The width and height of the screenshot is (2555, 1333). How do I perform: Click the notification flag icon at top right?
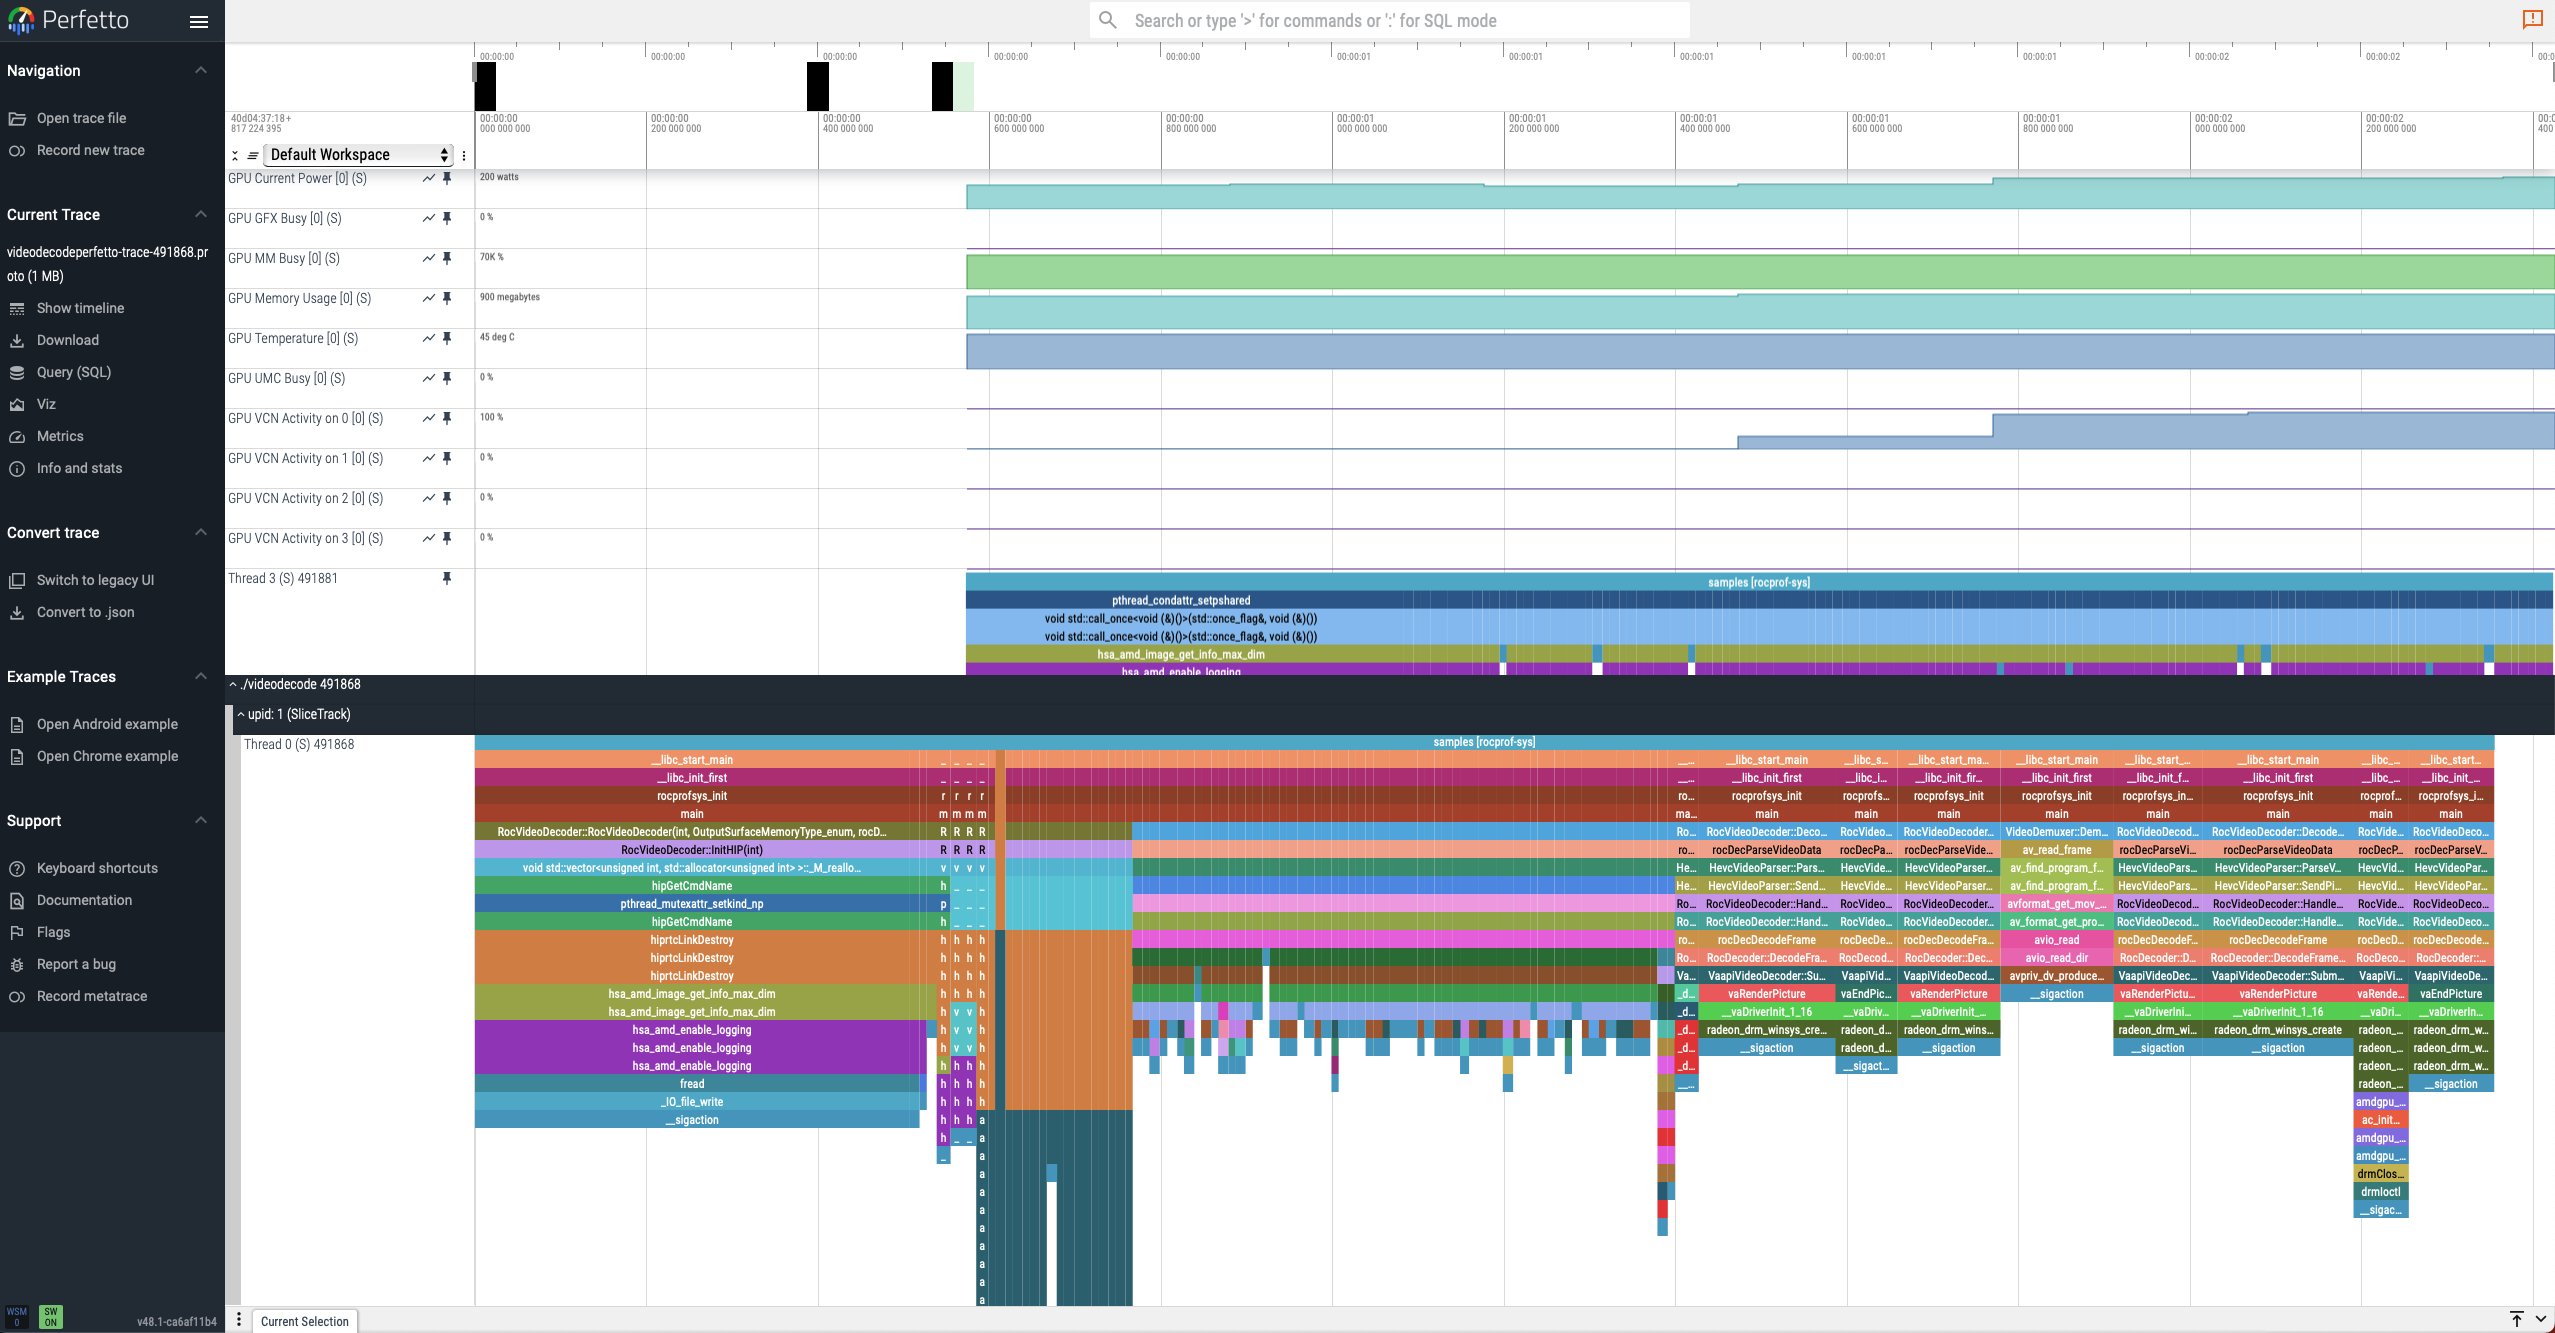pyautogui.click(x=2532, y=19)
